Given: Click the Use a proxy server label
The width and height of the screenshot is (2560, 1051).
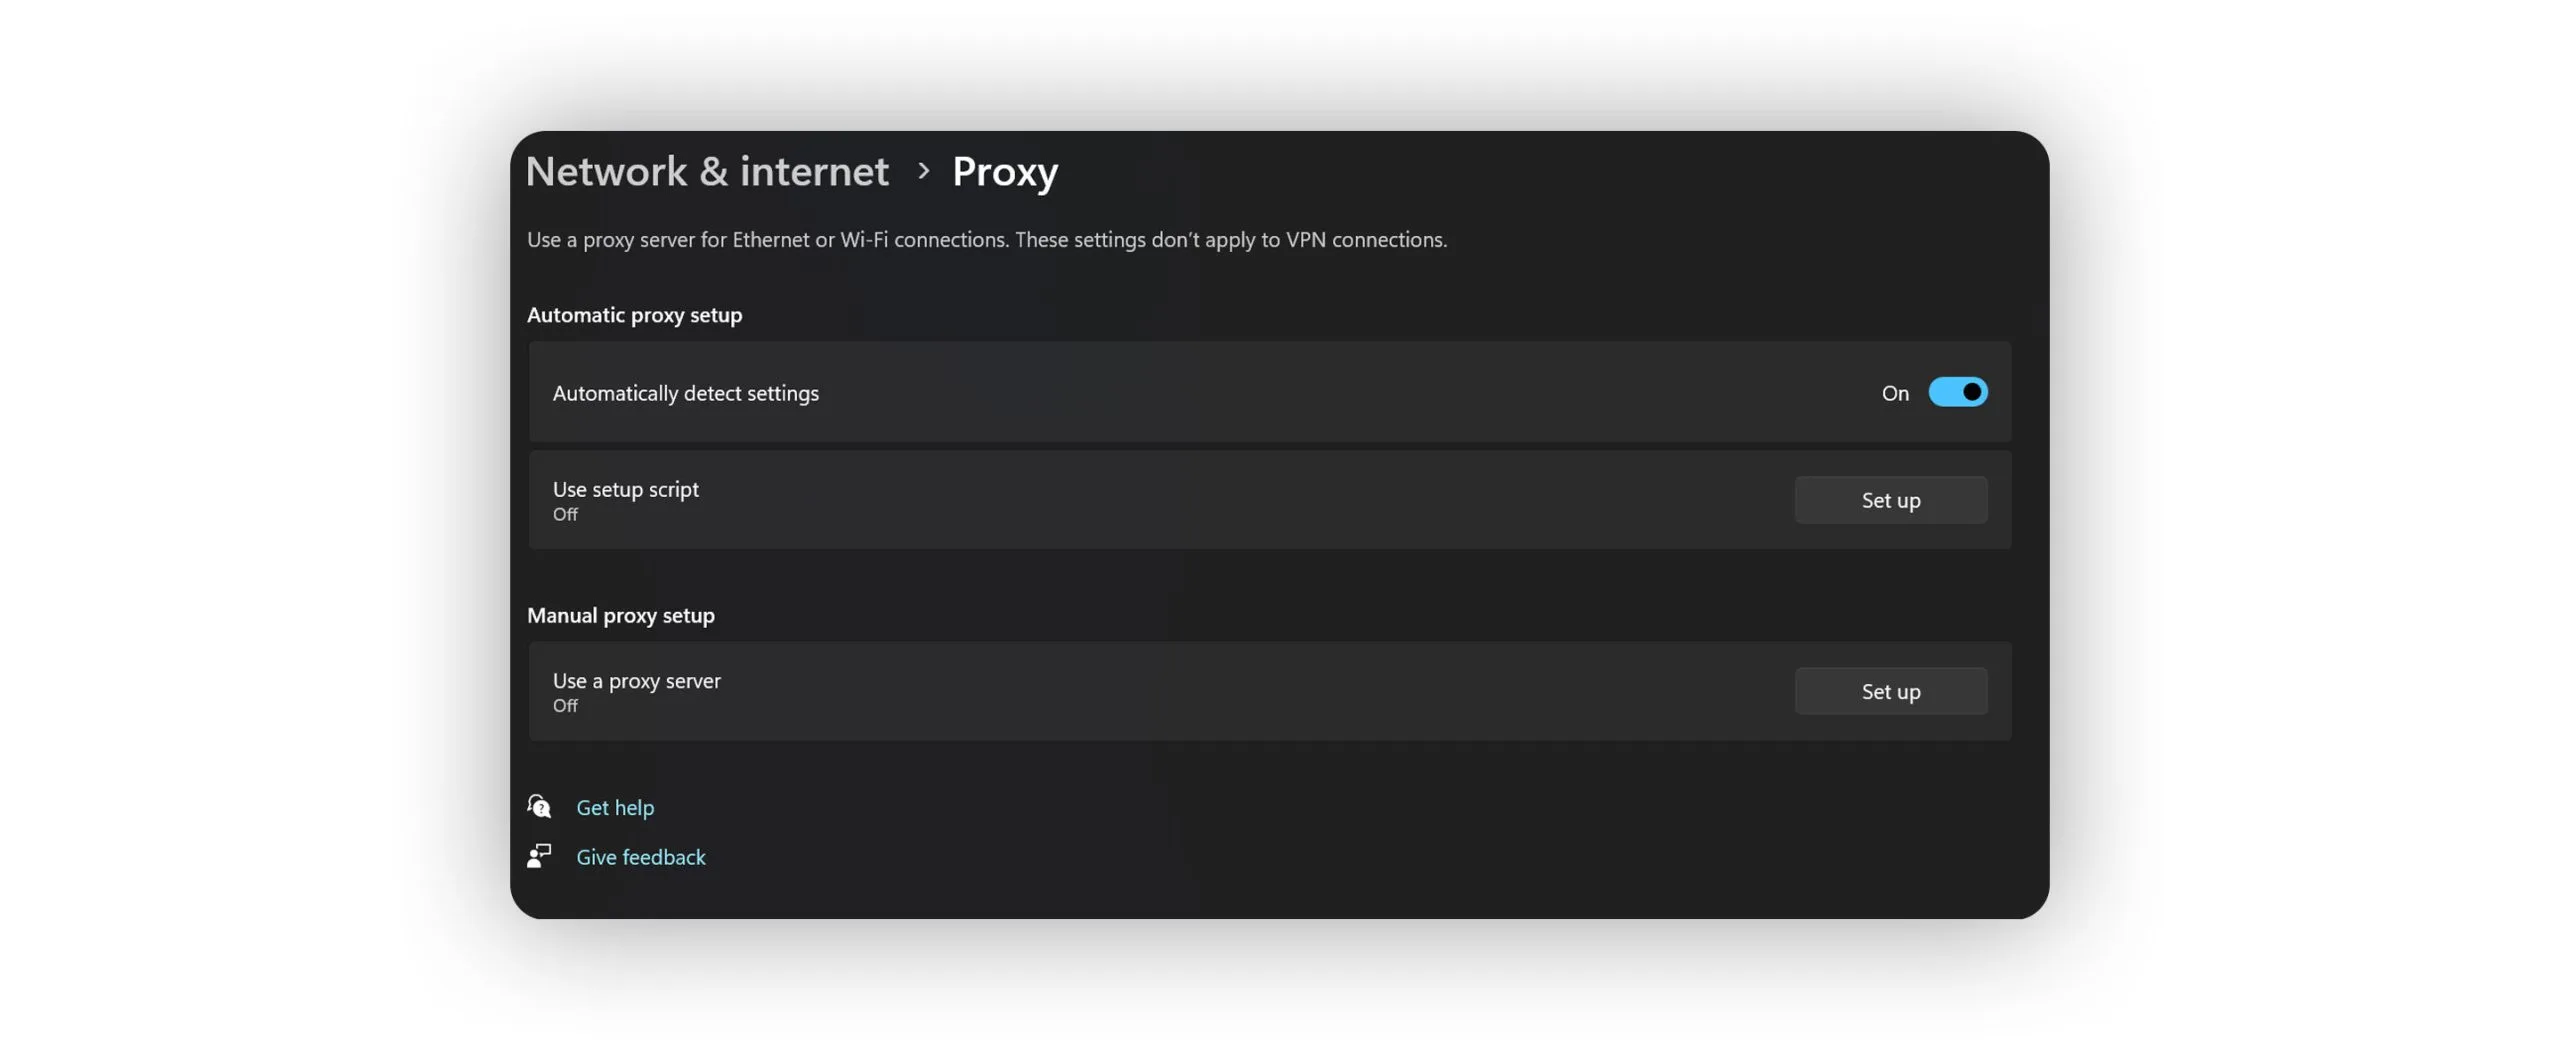Looking at the screenshot, I should pyautogui.click(x=636, y=680).
